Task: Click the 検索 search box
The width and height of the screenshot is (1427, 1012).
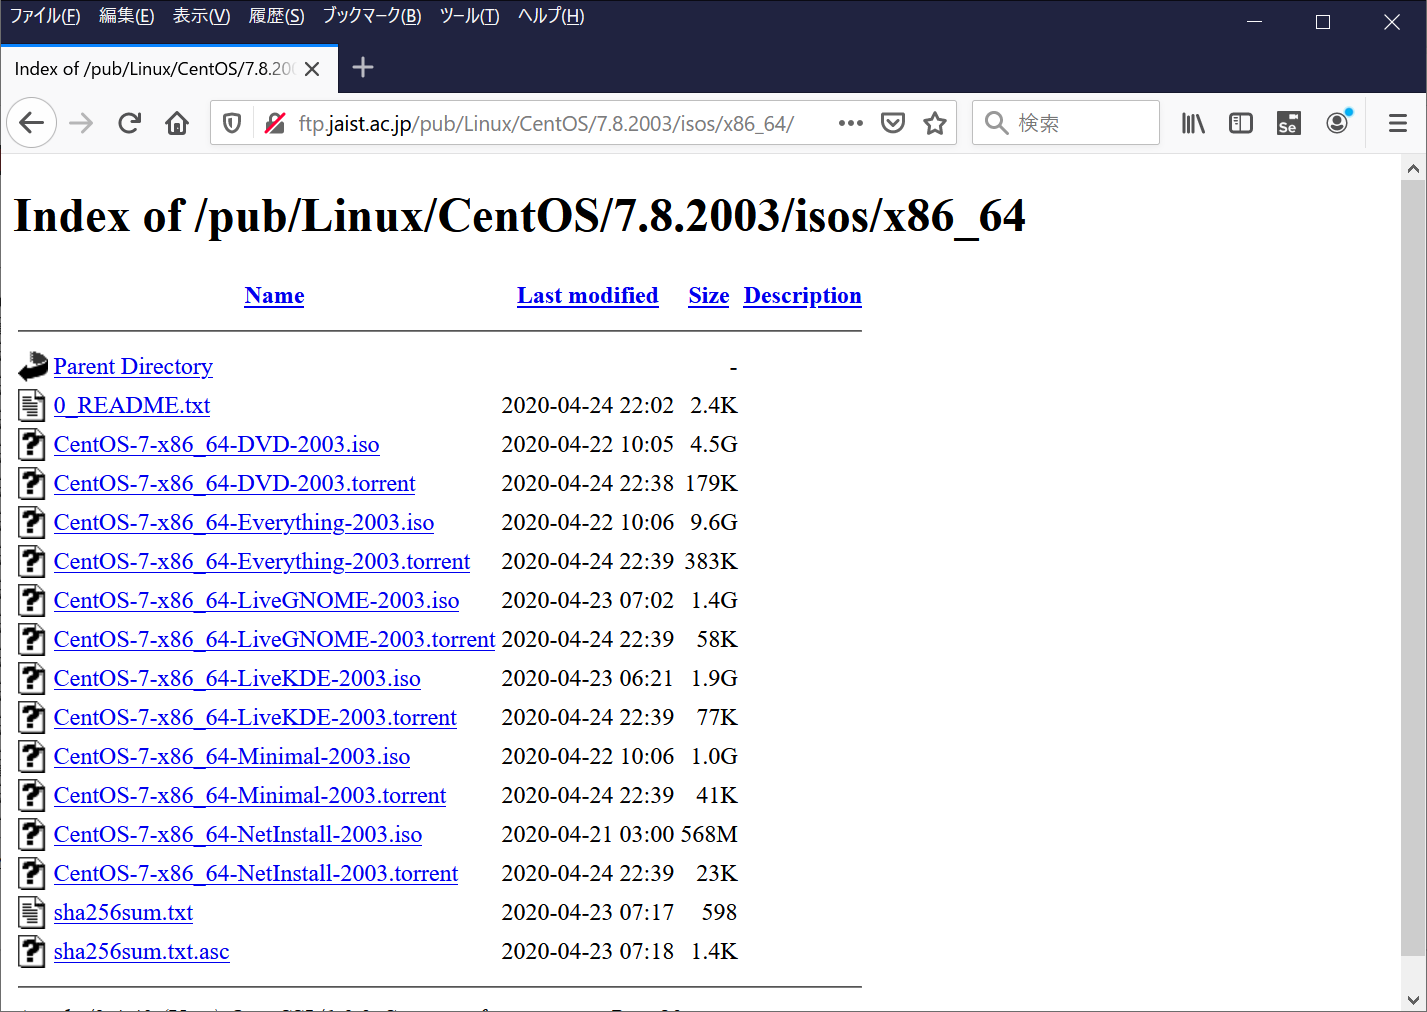Action: coord(1066,123)
